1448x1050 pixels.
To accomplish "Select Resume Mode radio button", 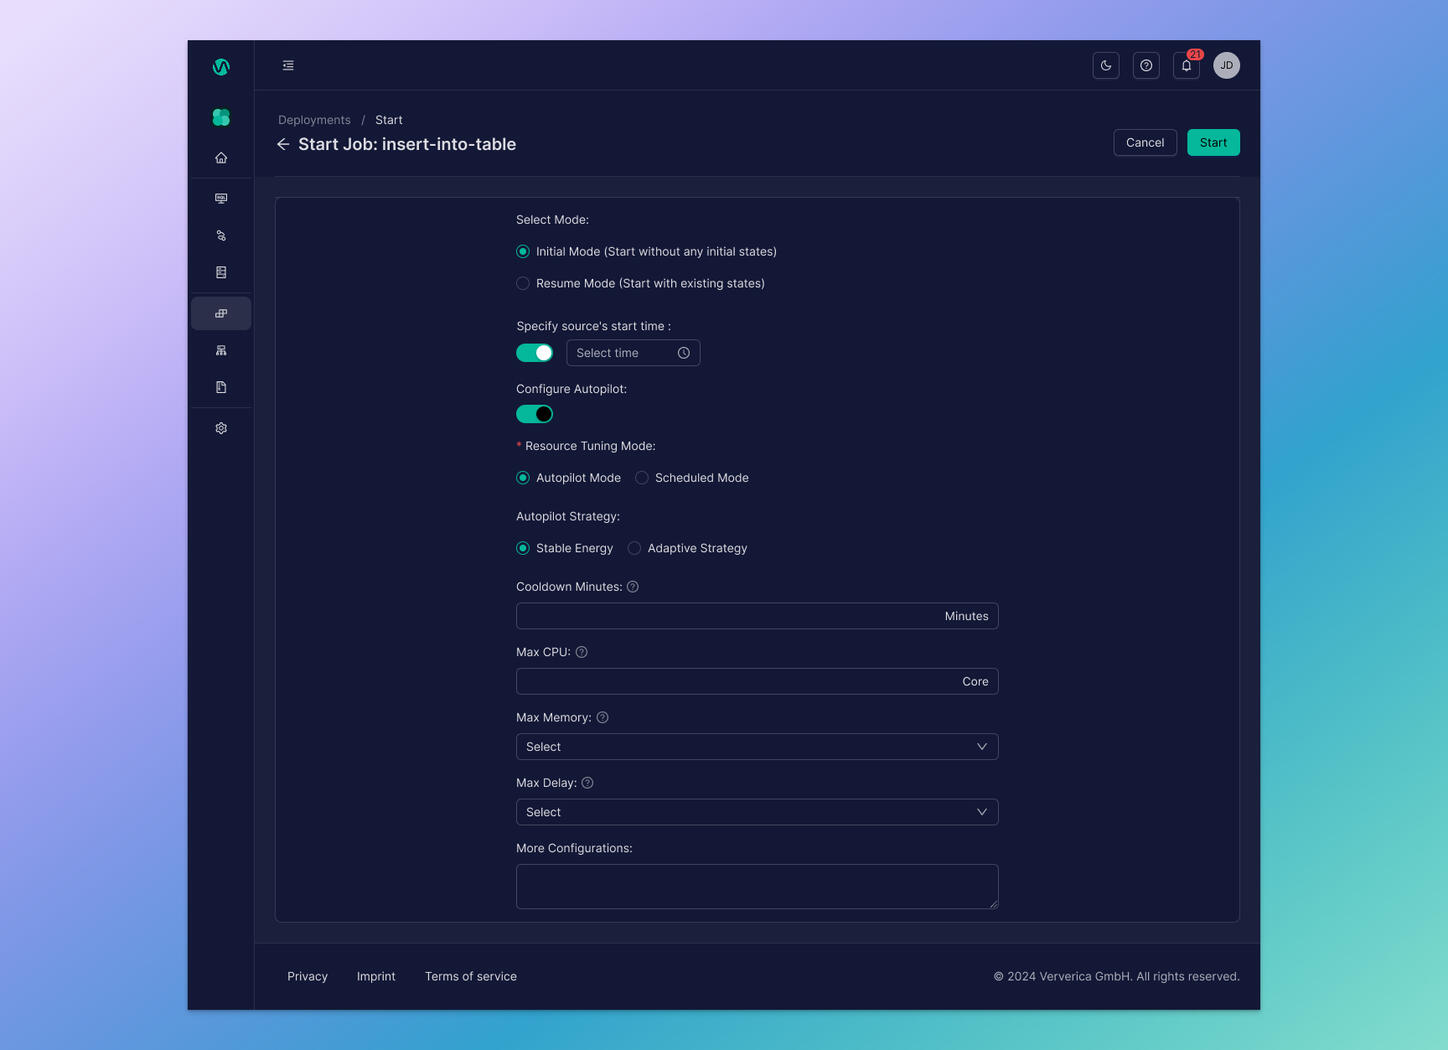I will [523, 283].
